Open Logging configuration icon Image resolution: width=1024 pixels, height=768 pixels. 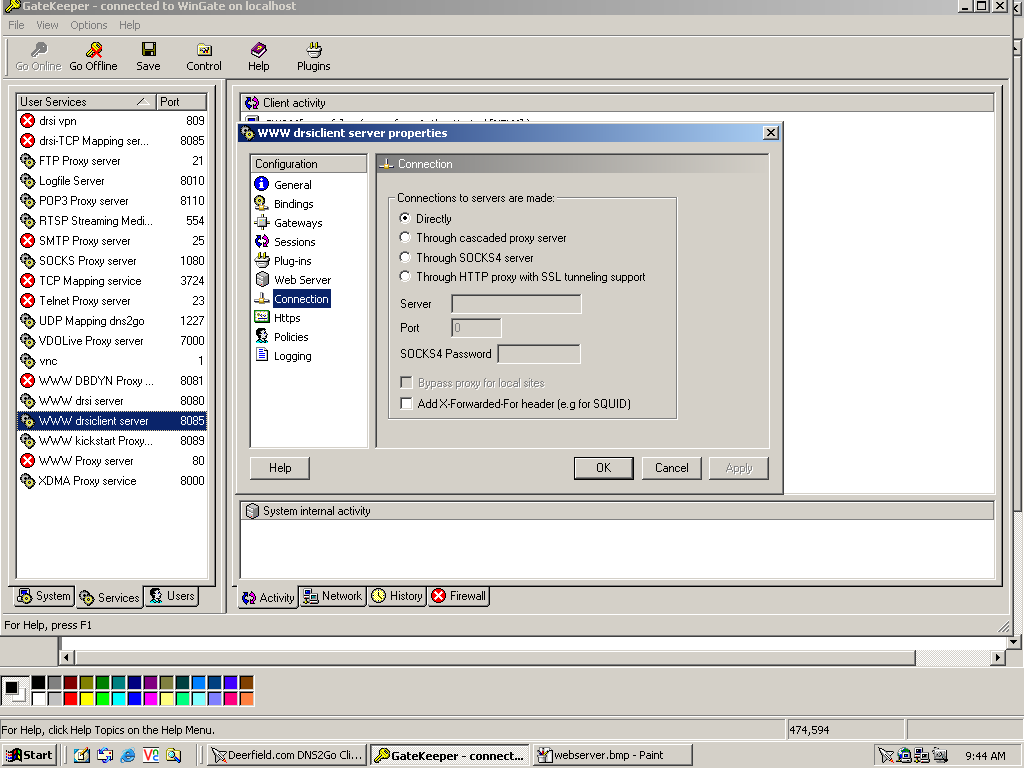(x=261, y=355)
